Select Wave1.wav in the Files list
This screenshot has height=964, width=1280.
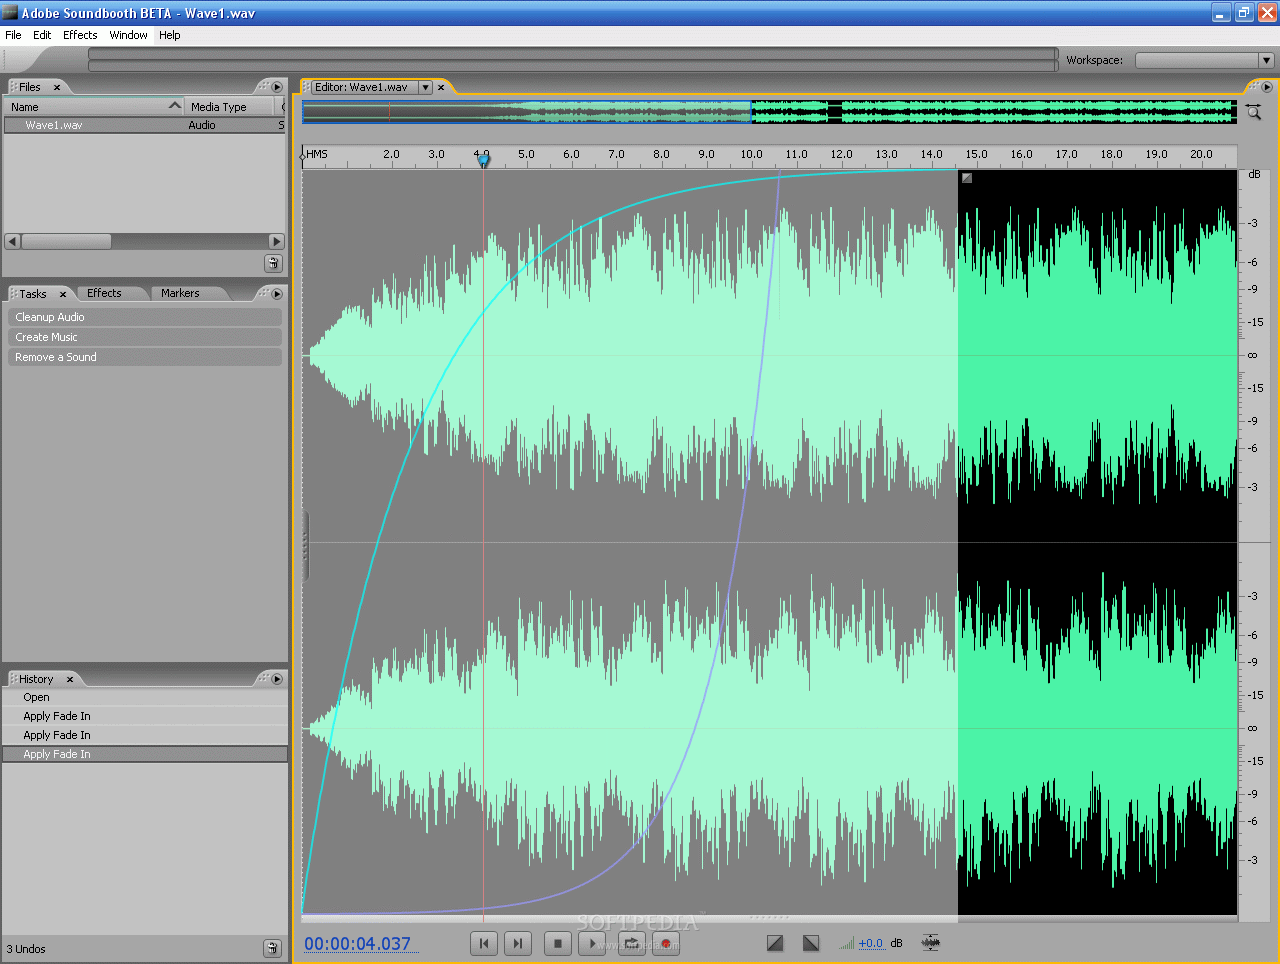click(x=144, y=125)
